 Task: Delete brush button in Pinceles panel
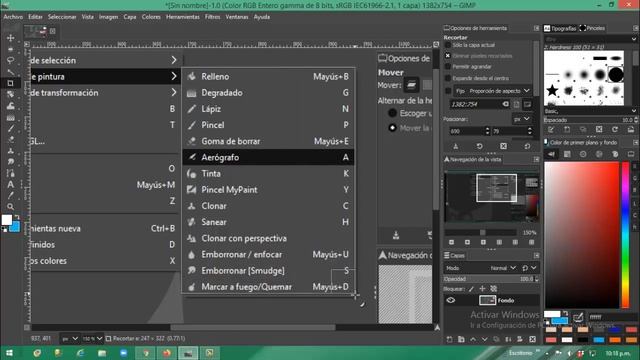(599, 130)
